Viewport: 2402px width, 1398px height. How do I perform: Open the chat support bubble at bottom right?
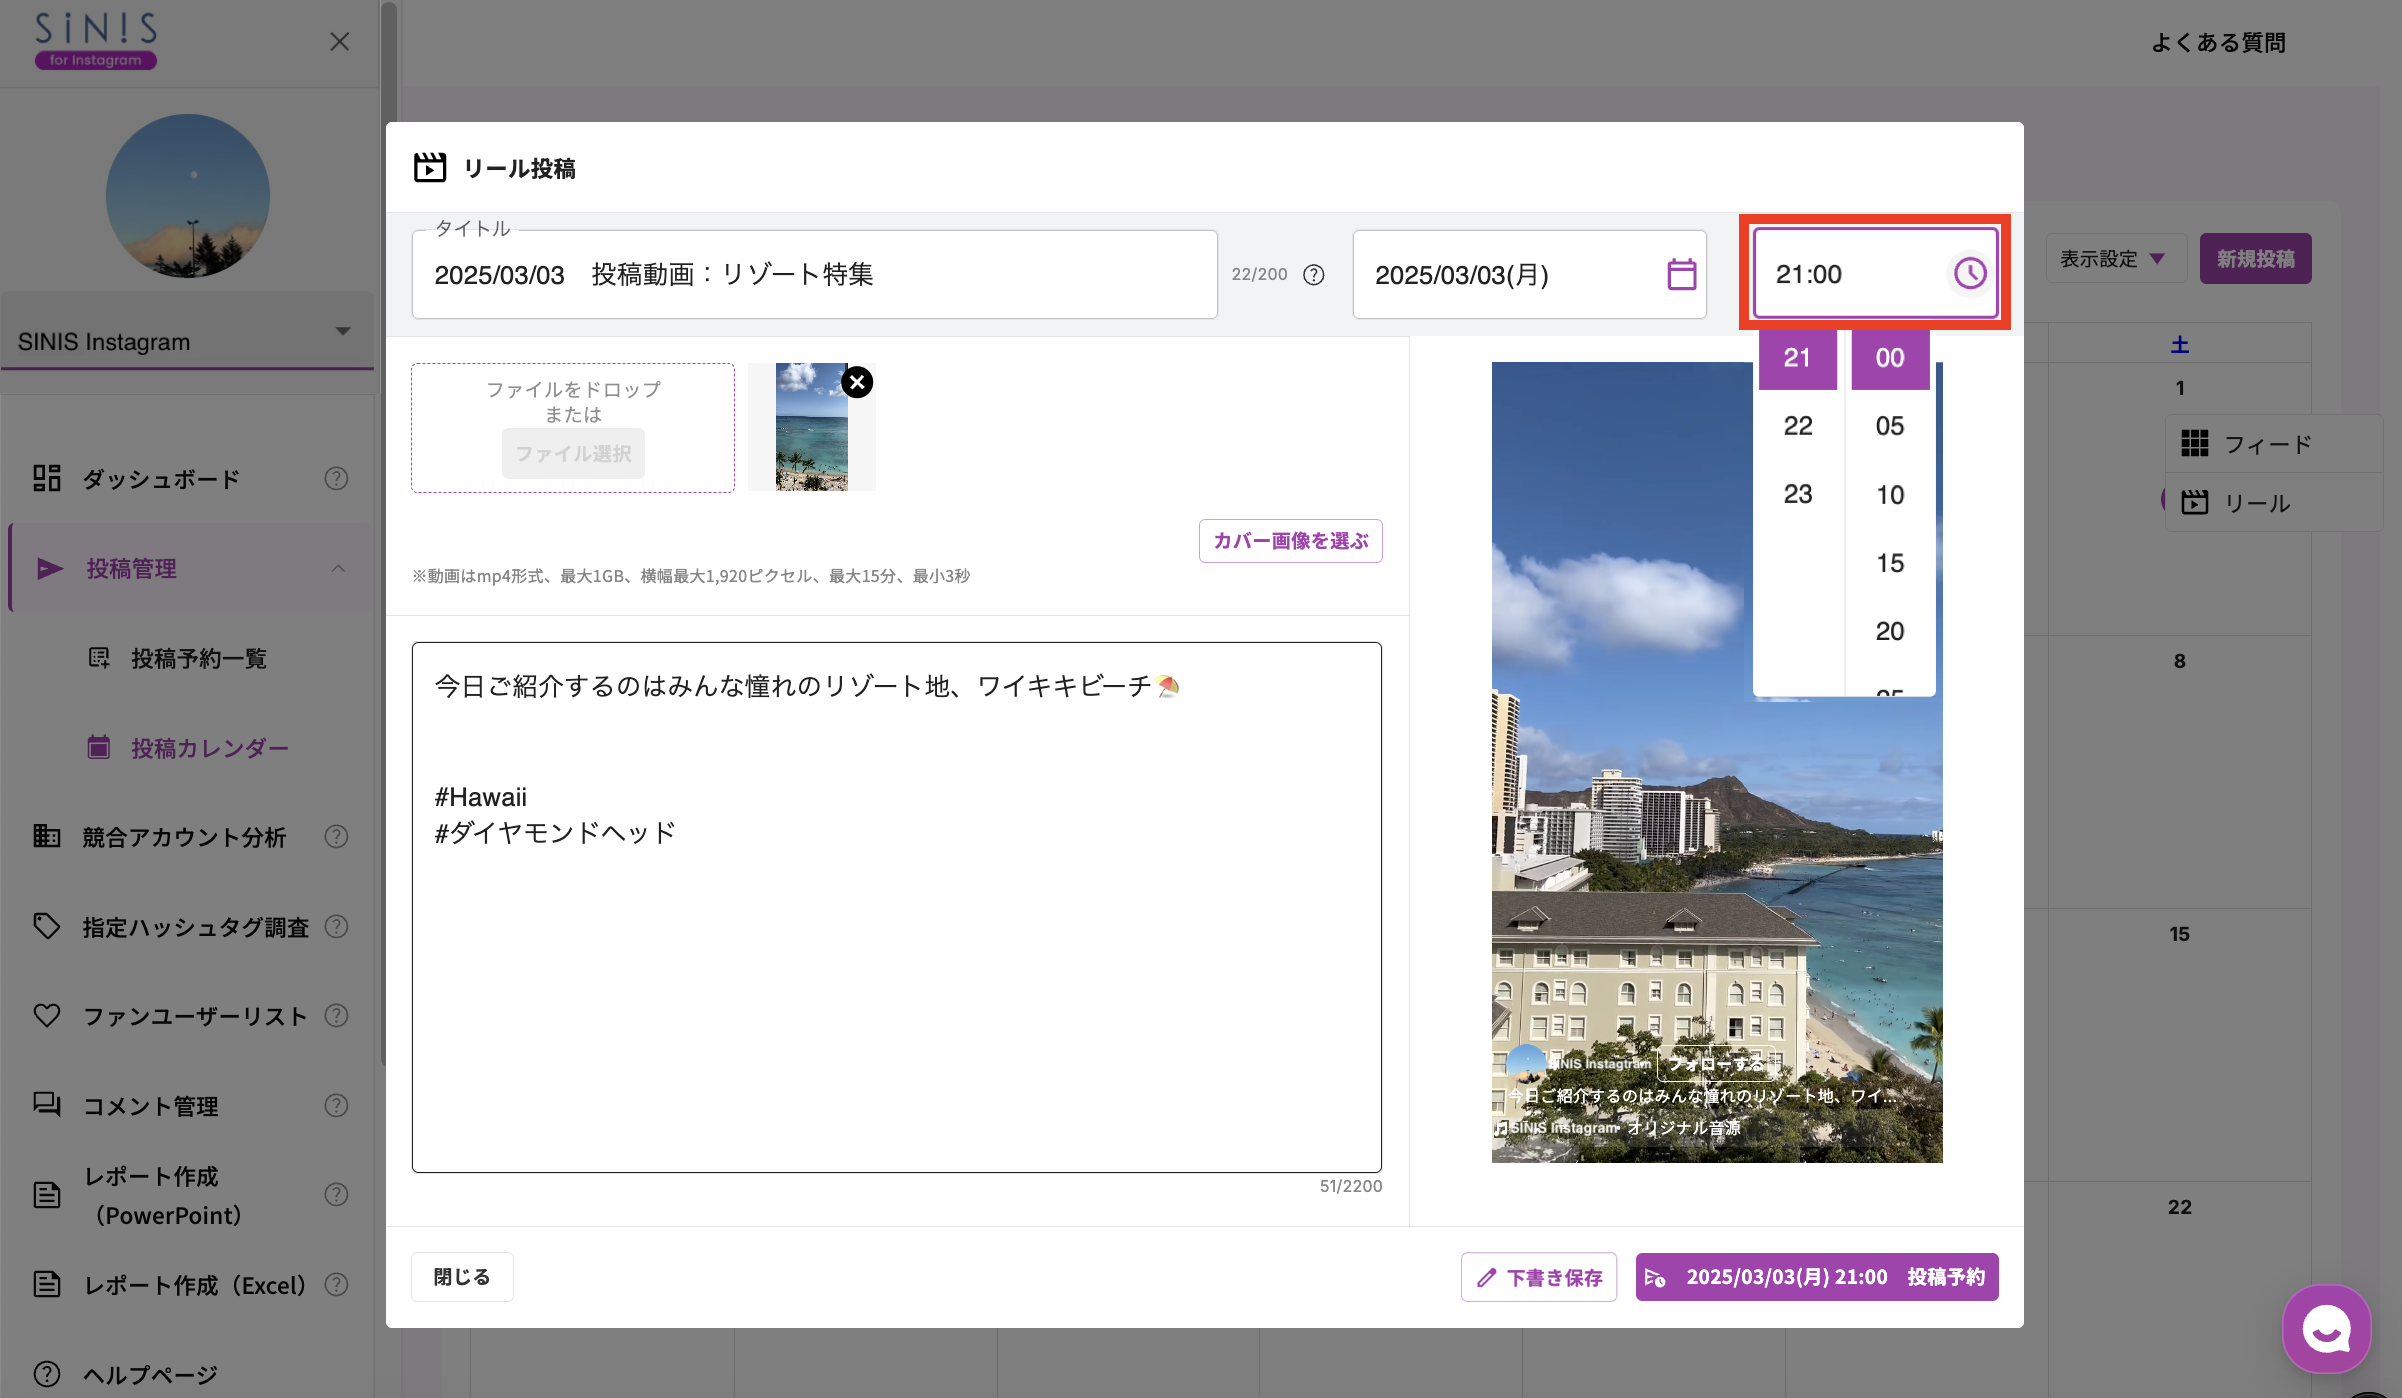pyautogui.click(x=2327, y=1329)
